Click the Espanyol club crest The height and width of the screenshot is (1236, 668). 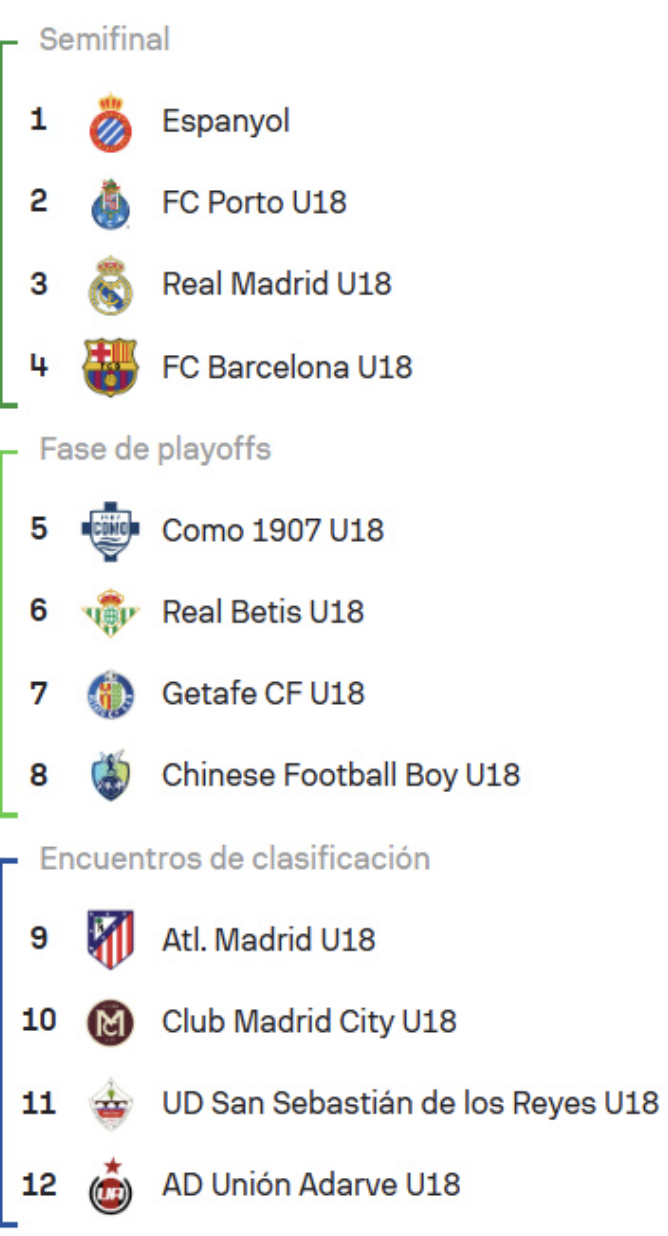[110, 123]
